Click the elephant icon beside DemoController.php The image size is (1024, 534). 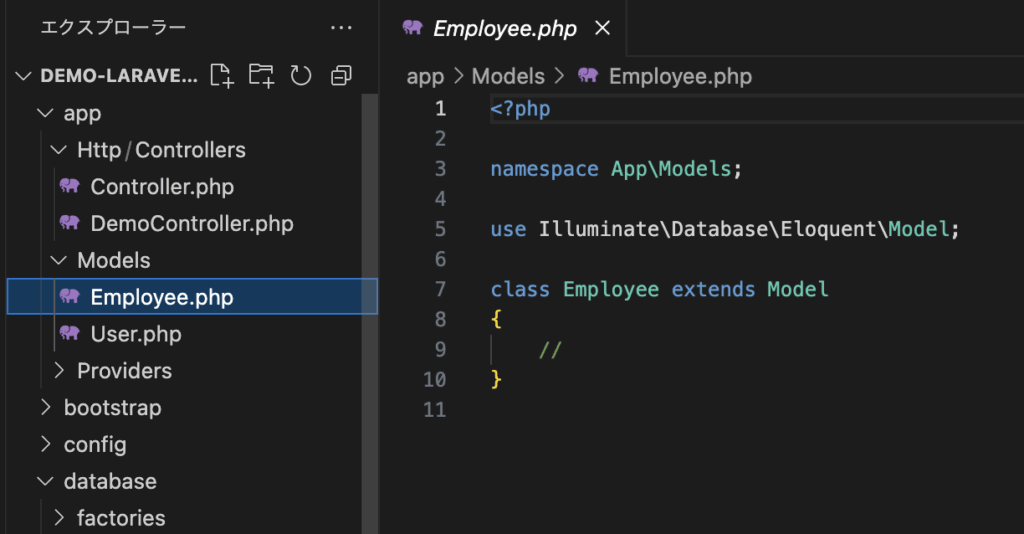pos(69,223)
